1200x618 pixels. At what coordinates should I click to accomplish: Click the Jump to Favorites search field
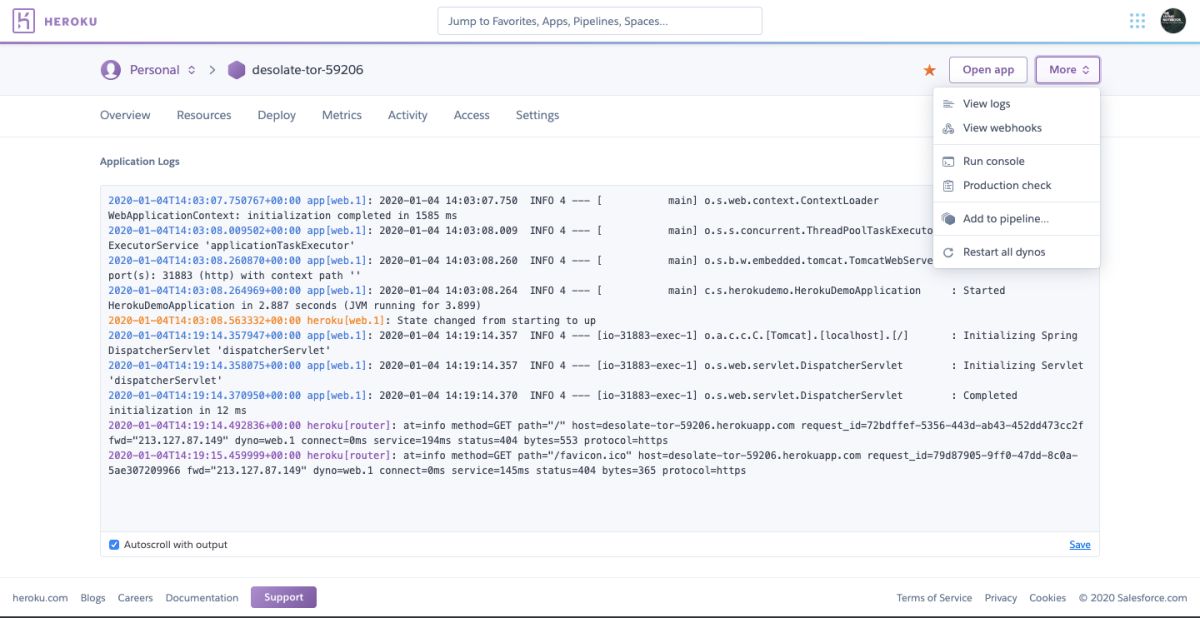600,20
